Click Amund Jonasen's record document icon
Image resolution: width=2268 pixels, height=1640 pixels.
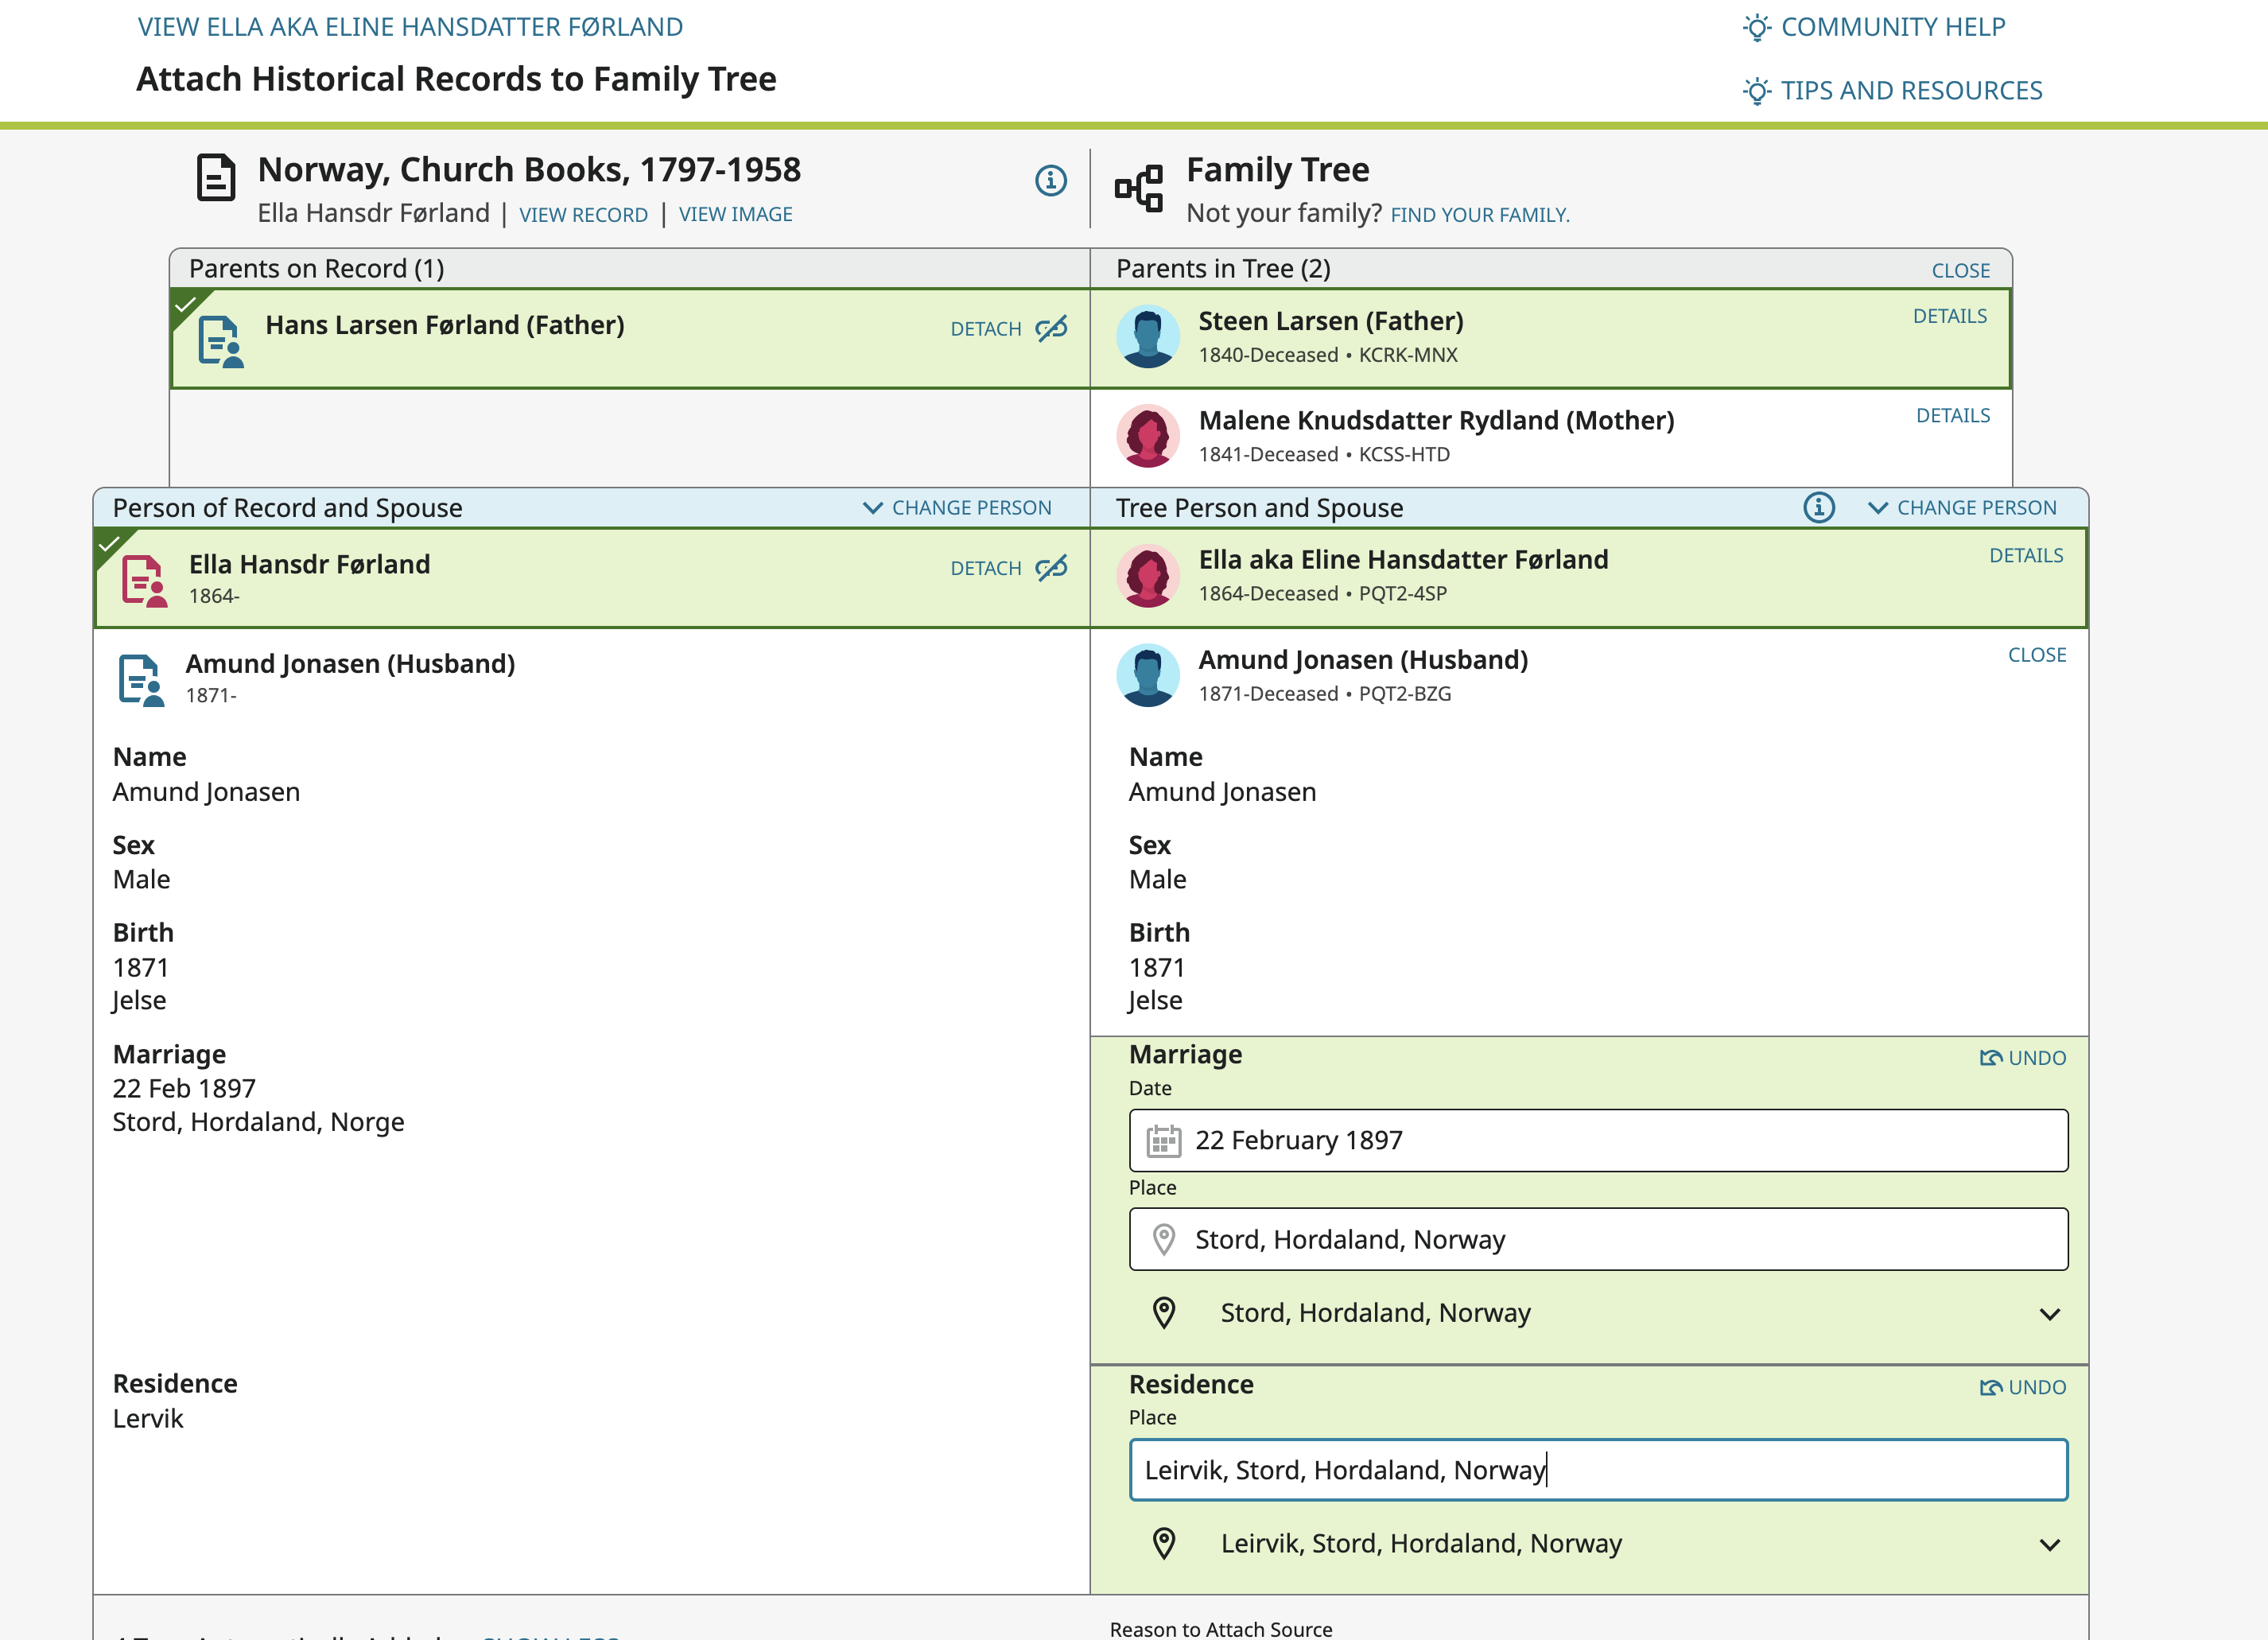coord(141,680)
